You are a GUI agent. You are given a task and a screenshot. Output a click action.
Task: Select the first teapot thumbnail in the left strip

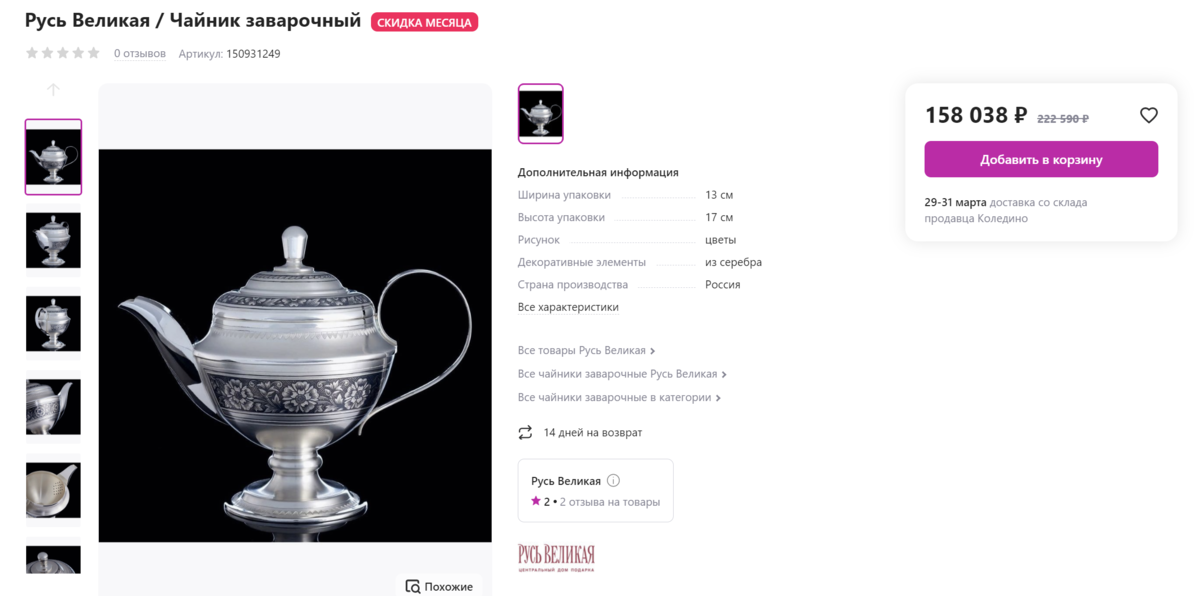coord(53,157)
